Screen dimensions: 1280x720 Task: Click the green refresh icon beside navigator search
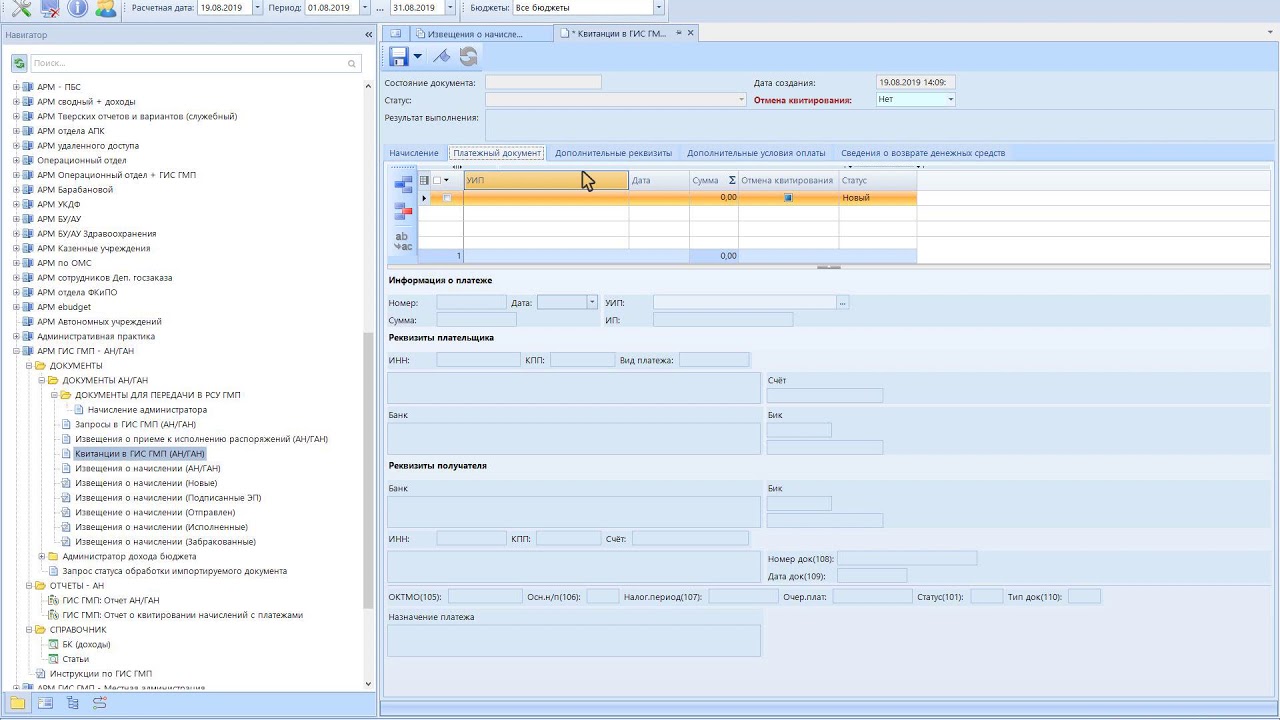[x=19, y=63]
